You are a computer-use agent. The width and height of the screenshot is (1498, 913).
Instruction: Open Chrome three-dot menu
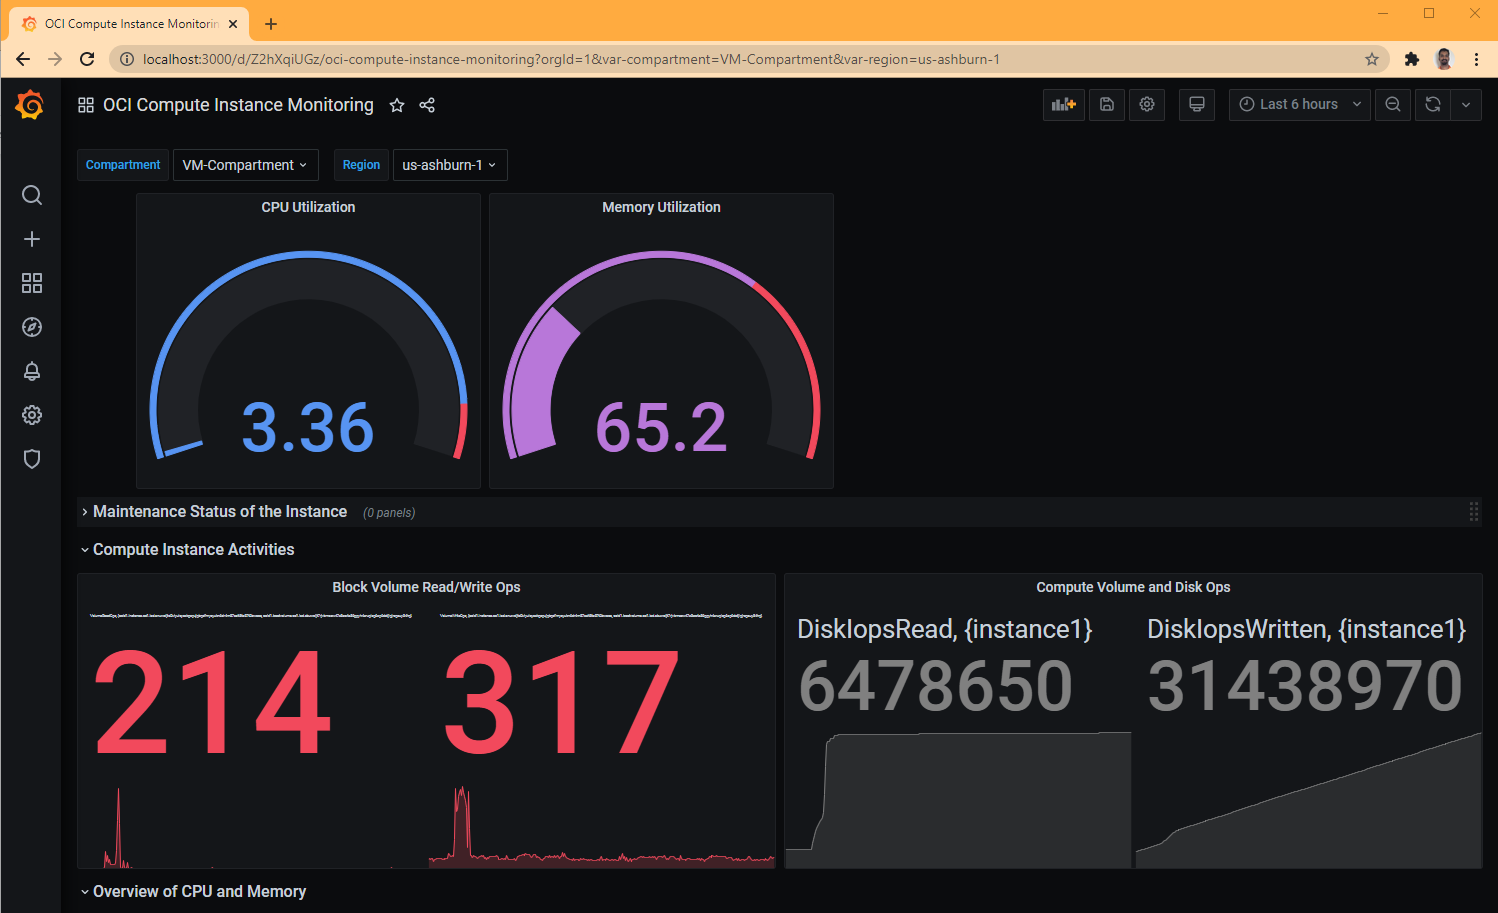(x=1476, y=59)
